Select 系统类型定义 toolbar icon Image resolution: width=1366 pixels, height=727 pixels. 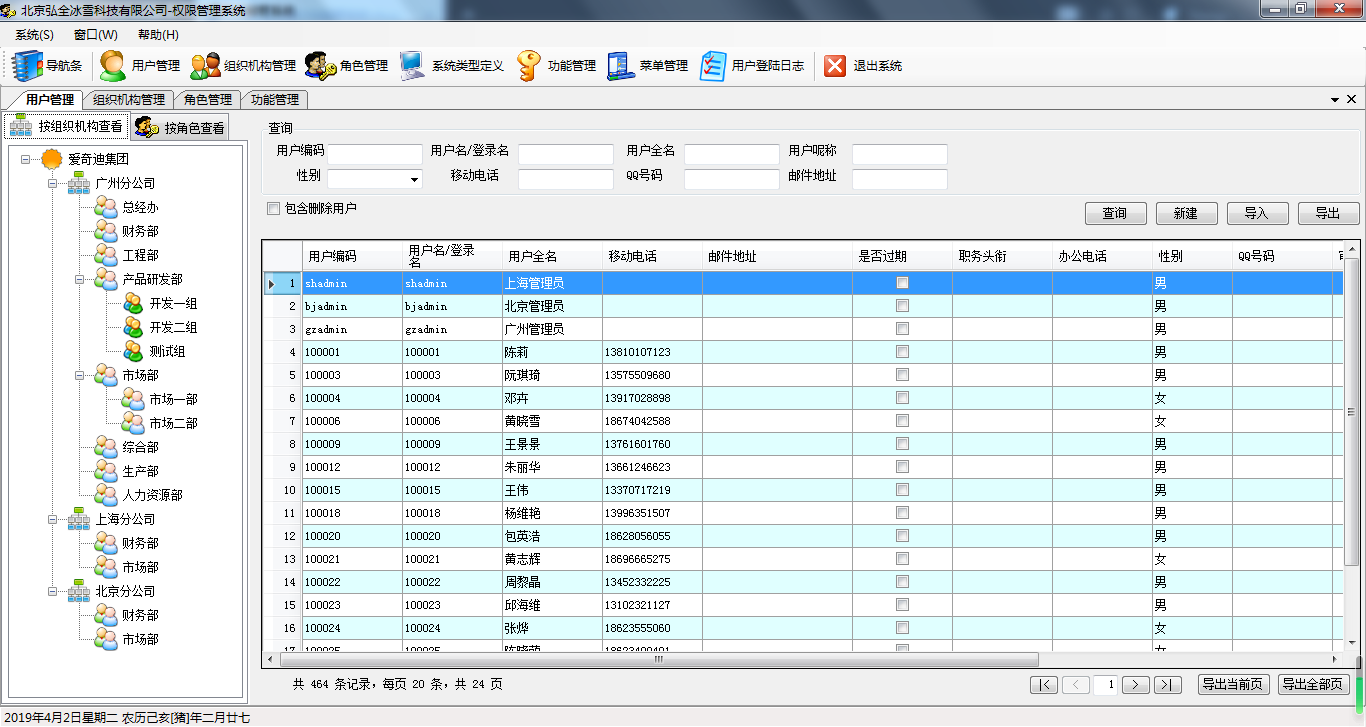pyautogui.click(x=412, y=66)
